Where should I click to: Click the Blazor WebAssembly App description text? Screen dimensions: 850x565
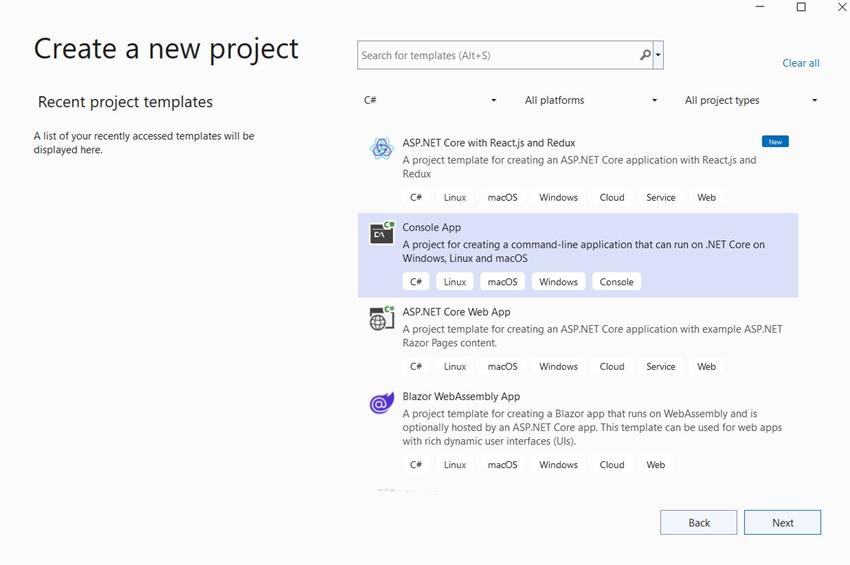pos(592,427)
